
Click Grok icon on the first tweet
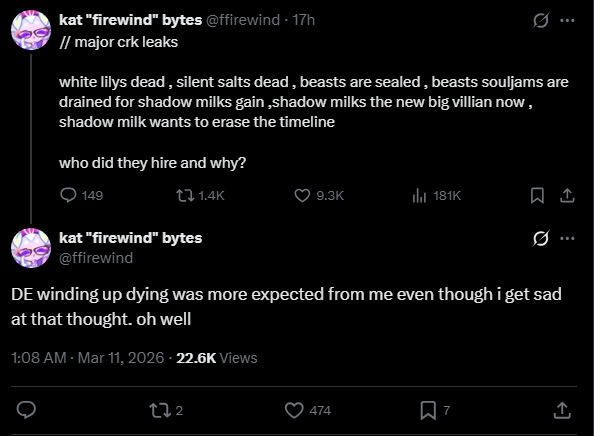[x=540, y=20]
